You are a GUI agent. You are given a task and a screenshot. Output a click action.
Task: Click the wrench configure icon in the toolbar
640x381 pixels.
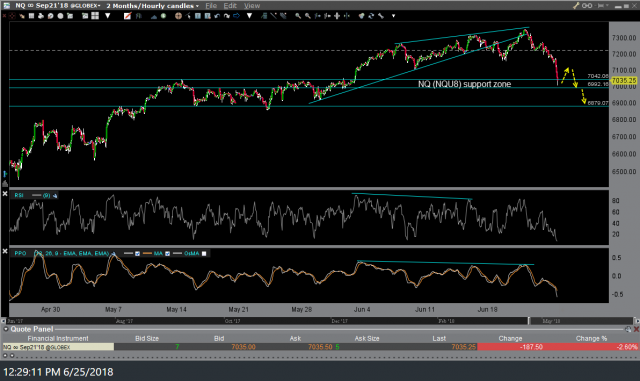(381, 16)
